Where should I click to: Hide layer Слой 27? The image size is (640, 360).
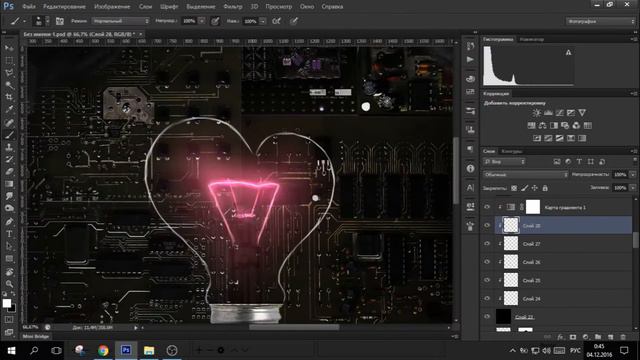click(x=487, y=243)
